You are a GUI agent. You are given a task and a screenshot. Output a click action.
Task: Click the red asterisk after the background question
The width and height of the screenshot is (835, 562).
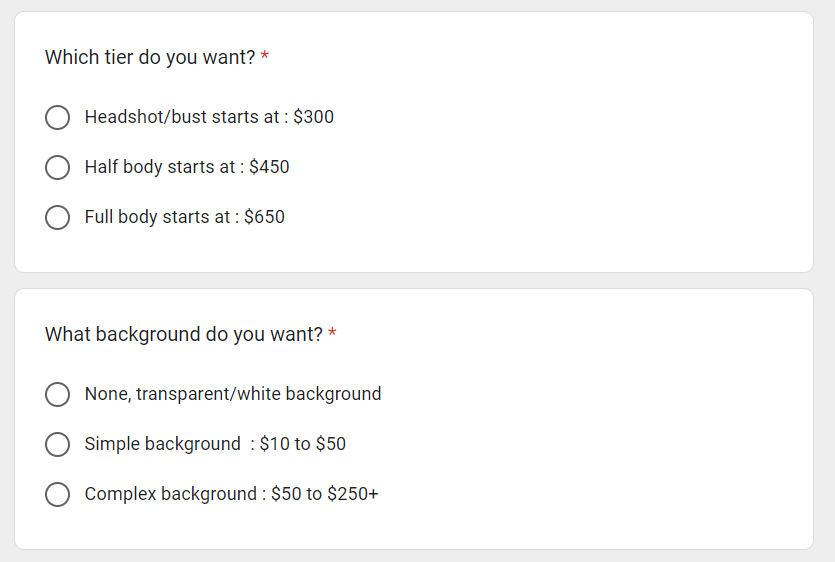click(332, 332)
